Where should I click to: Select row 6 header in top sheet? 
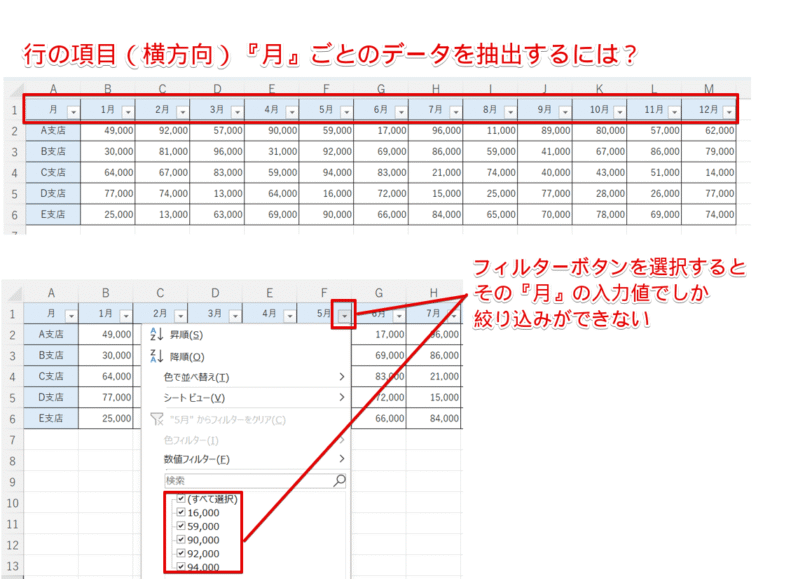pos(14,214)
